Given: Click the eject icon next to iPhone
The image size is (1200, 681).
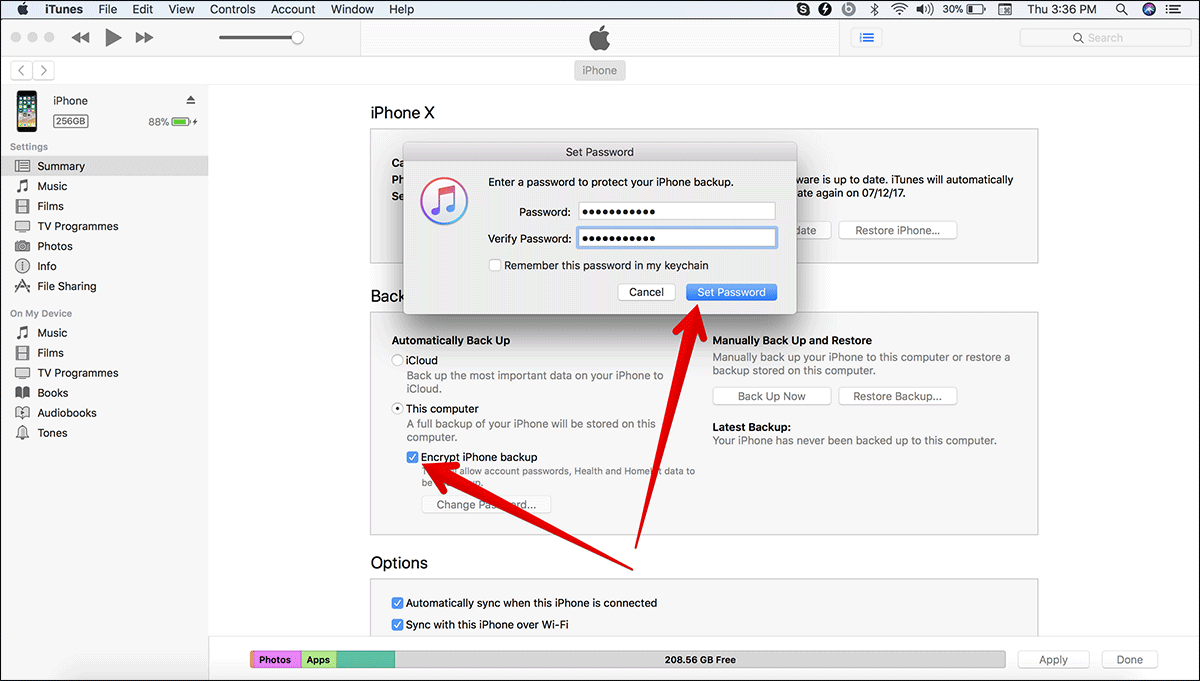Looking at the screenshot, I should (x=191, y=100).
